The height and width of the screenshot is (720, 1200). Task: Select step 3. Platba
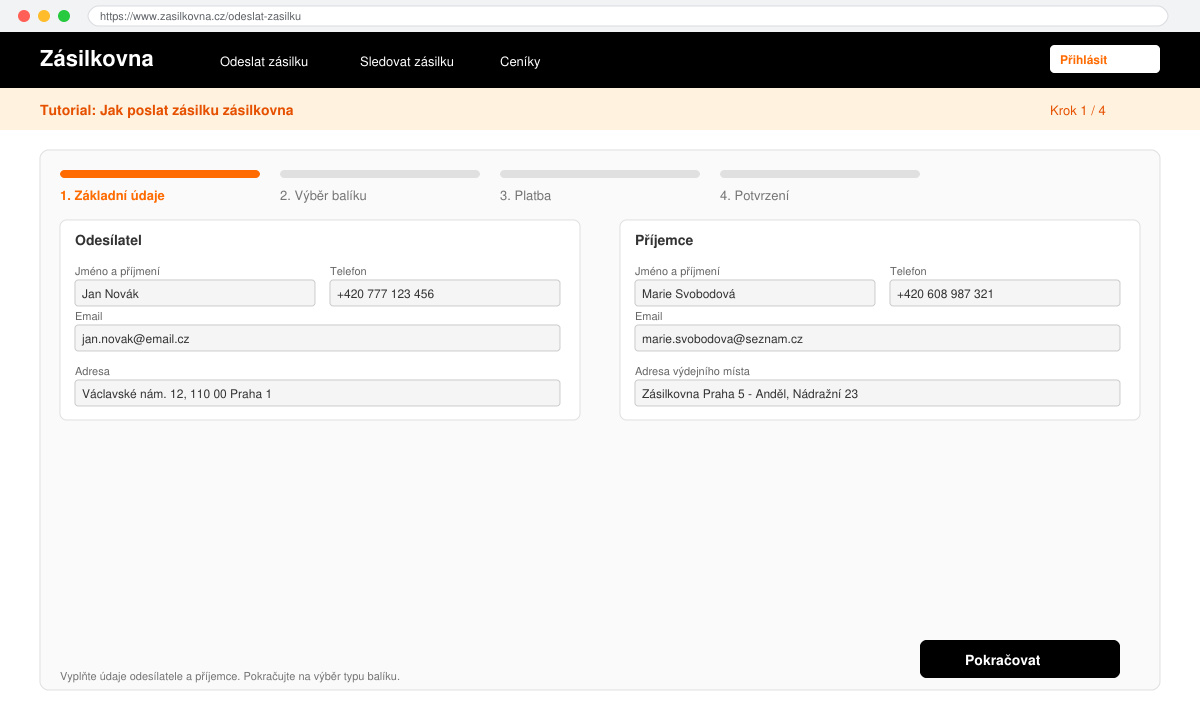525,196
